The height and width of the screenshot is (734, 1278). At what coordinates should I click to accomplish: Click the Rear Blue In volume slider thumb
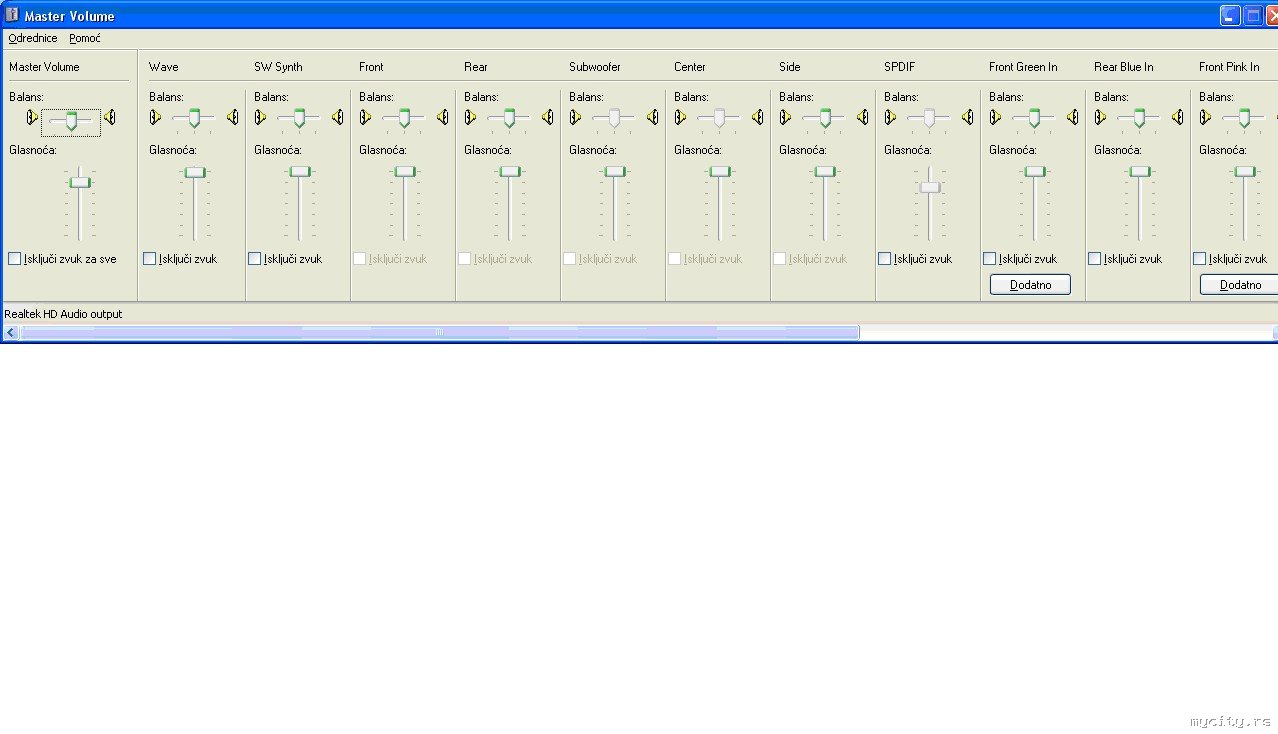(1140, 172)
